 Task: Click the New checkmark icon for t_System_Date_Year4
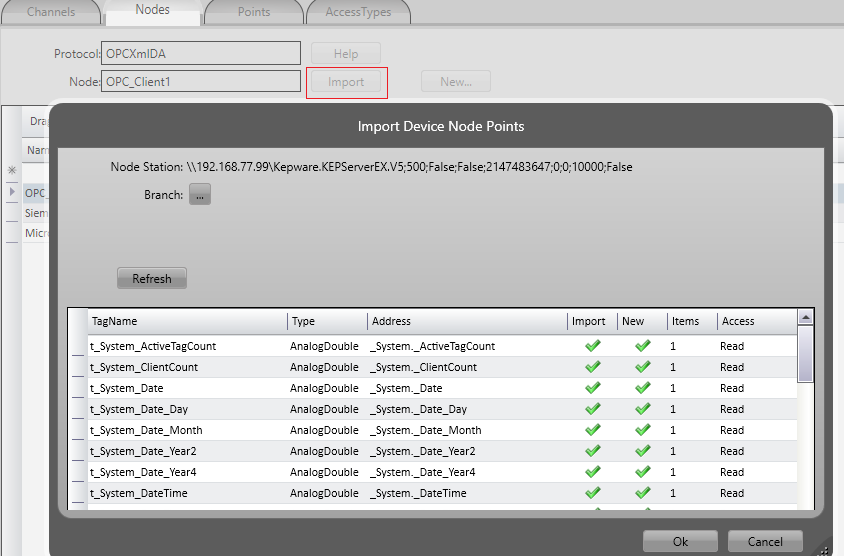pyautogui.click(x=642, y=472)
